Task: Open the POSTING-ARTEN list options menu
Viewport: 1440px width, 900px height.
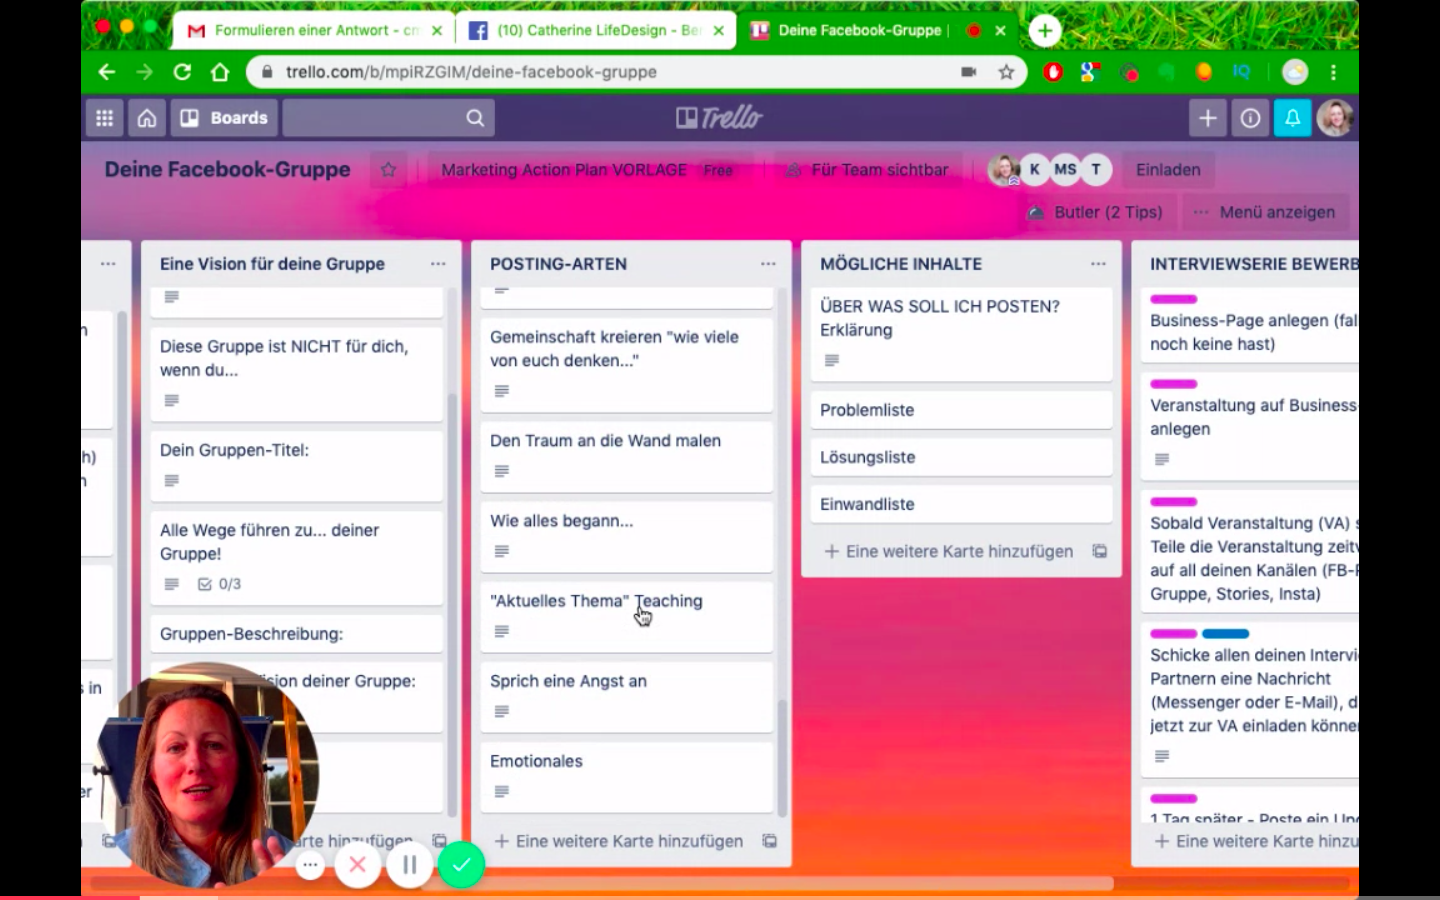Action: click(x=768, y=264)
